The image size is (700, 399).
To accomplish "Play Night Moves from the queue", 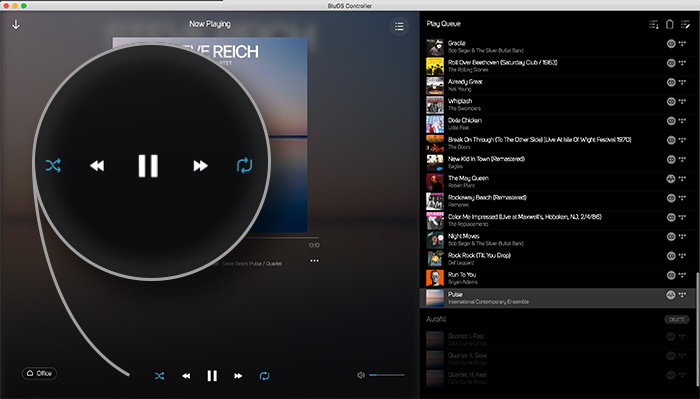I will pos(558,239).
